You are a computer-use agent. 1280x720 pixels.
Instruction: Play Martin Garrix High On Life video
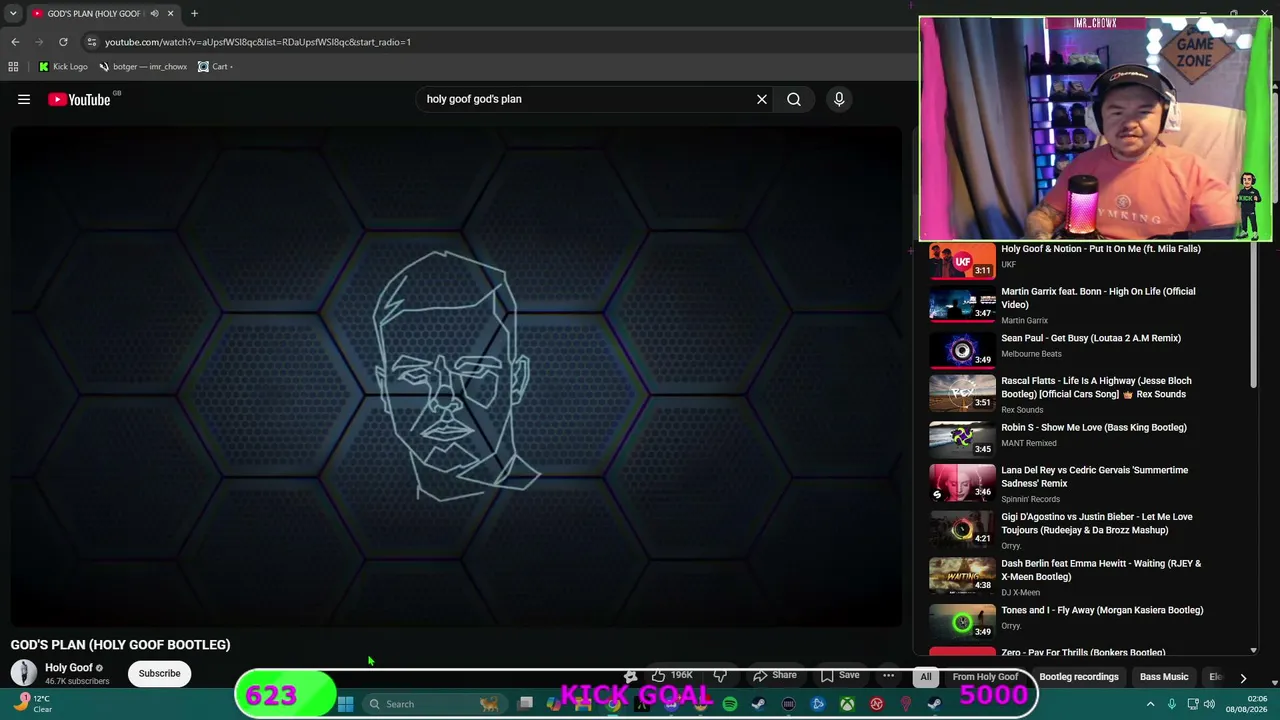pyautogui.click(x=1098, y=298)
